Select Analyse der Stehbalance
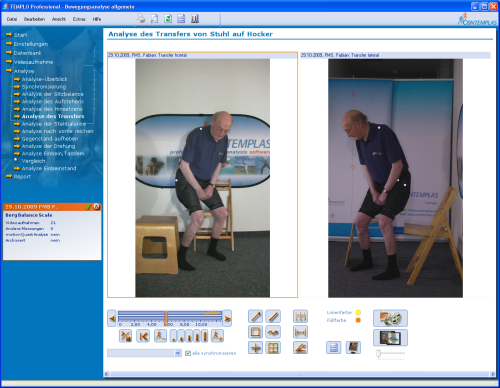This screenshot has height=388, width=500. pos(54,124)
